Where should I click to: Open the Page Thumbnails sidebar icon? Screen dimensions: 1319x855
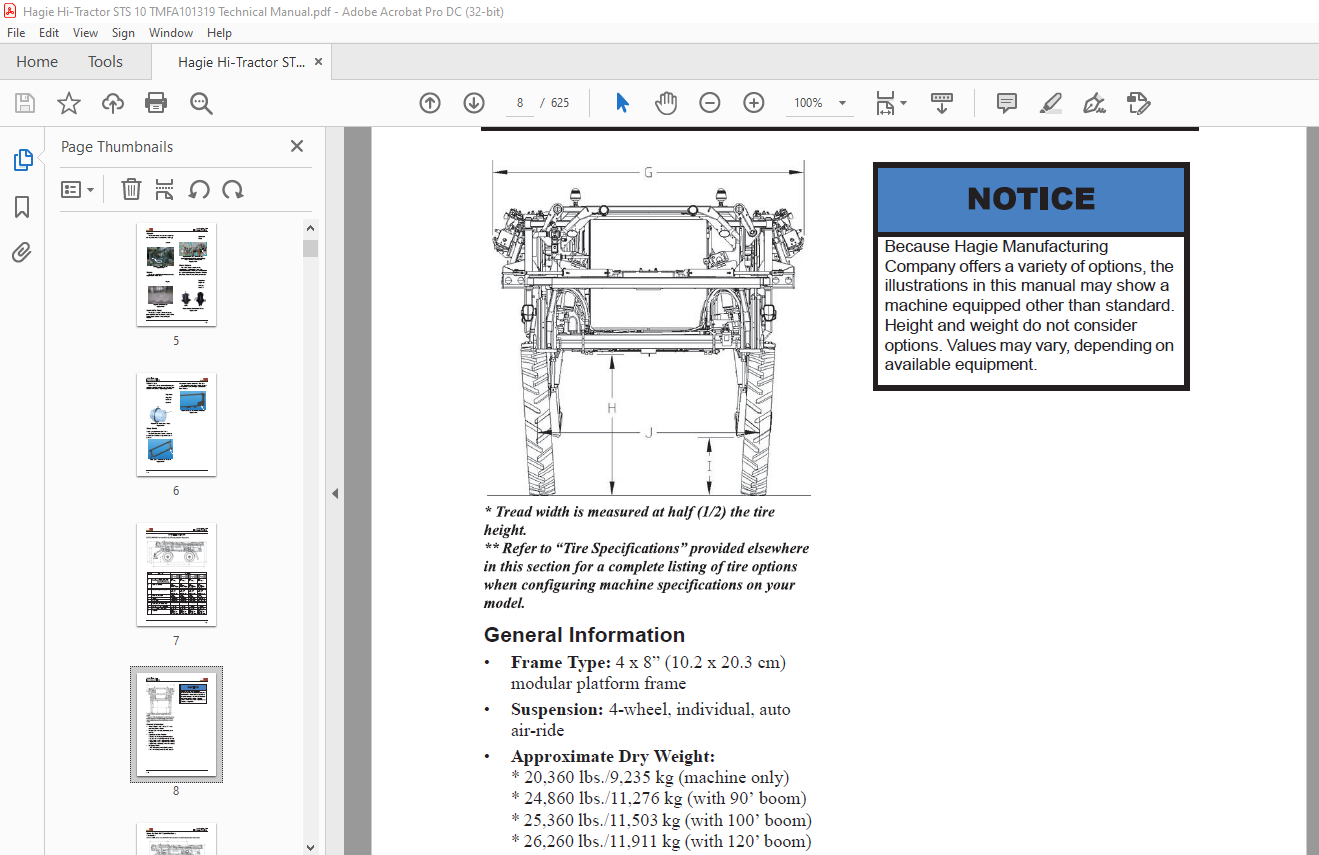(x=22, y=160)
